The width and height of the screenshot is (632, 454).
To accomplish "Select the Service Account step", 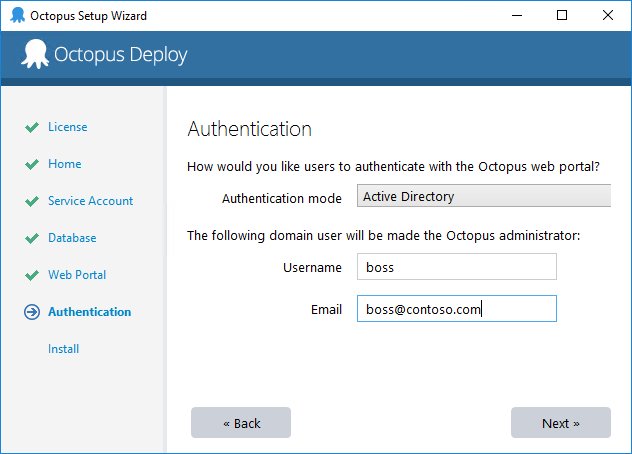I will point(90,201).
